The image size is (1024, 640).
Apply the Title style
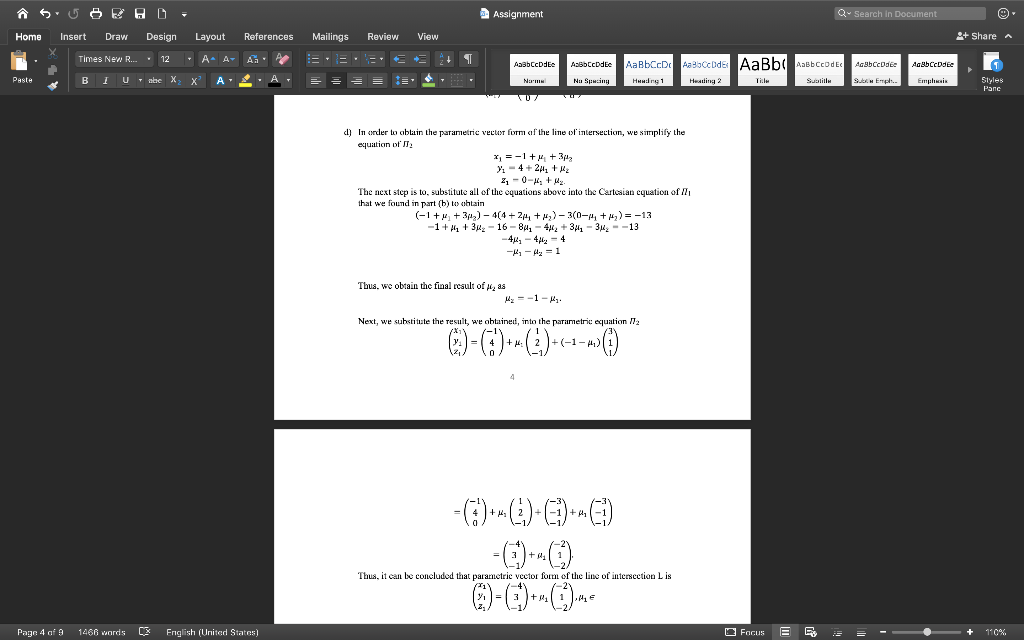762,70
